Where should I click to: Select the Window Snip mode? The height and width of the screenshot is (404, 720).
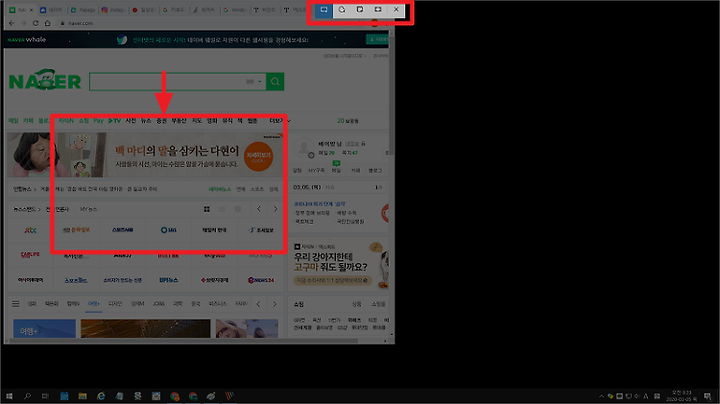coord(360,10)
